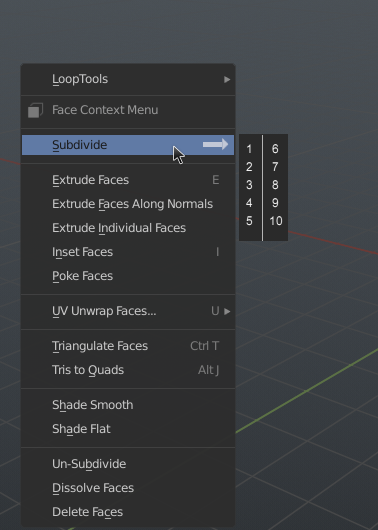Choose Subdivide from the context menu
Viewport: 378px width, 530px height.
coord(128,145)
